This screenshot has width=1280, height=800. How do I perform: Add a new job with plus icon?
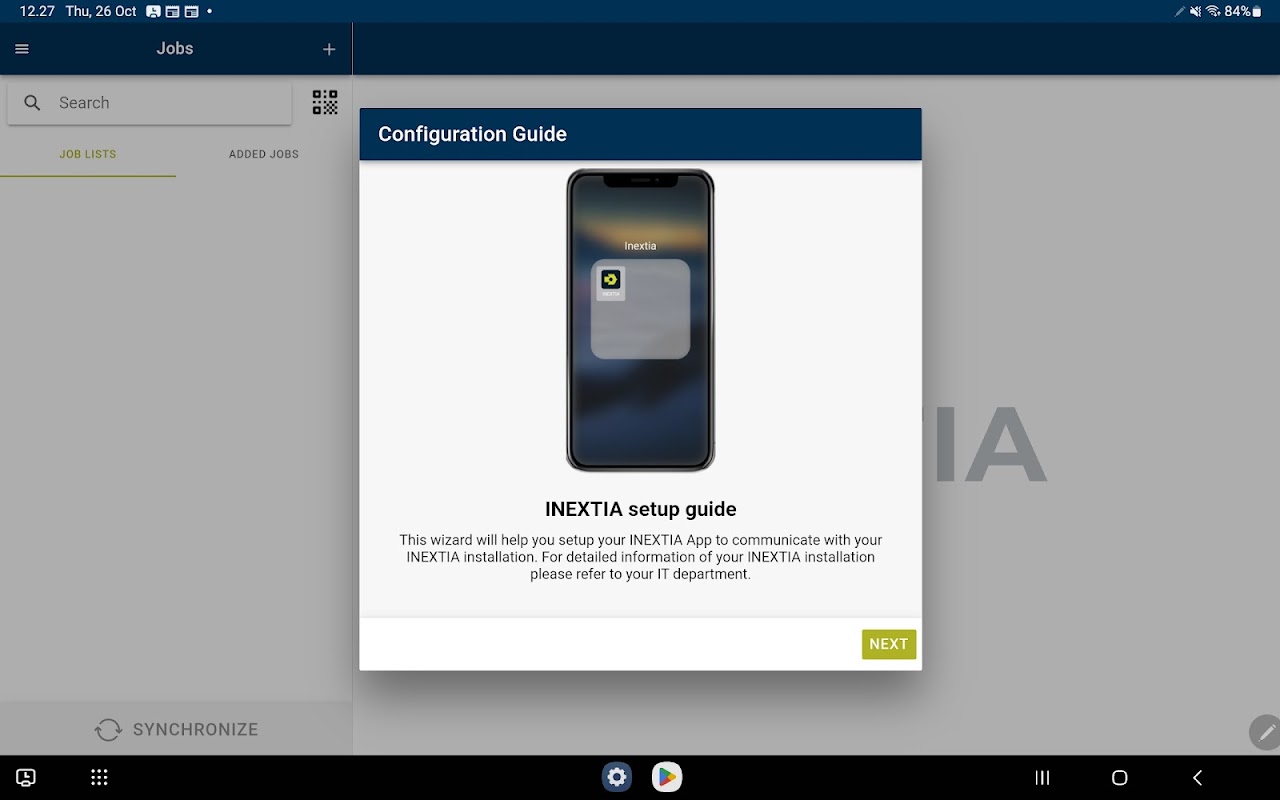coord(329,49)
